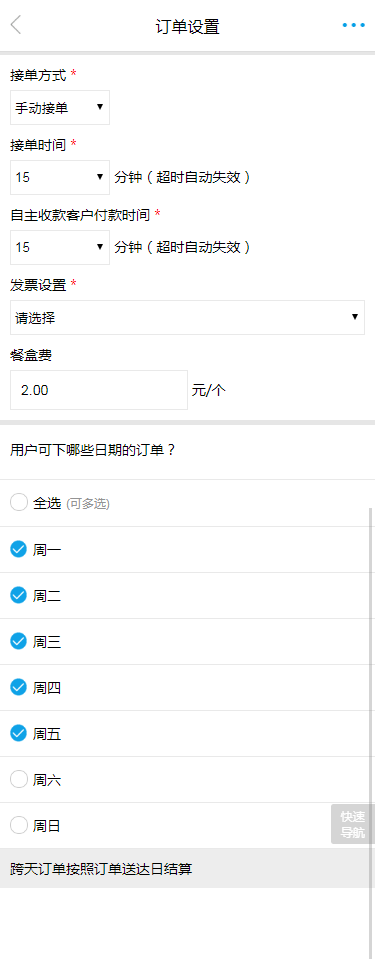Check the 全选 select-all option
The image size is (375, 968).
(19, 503)
